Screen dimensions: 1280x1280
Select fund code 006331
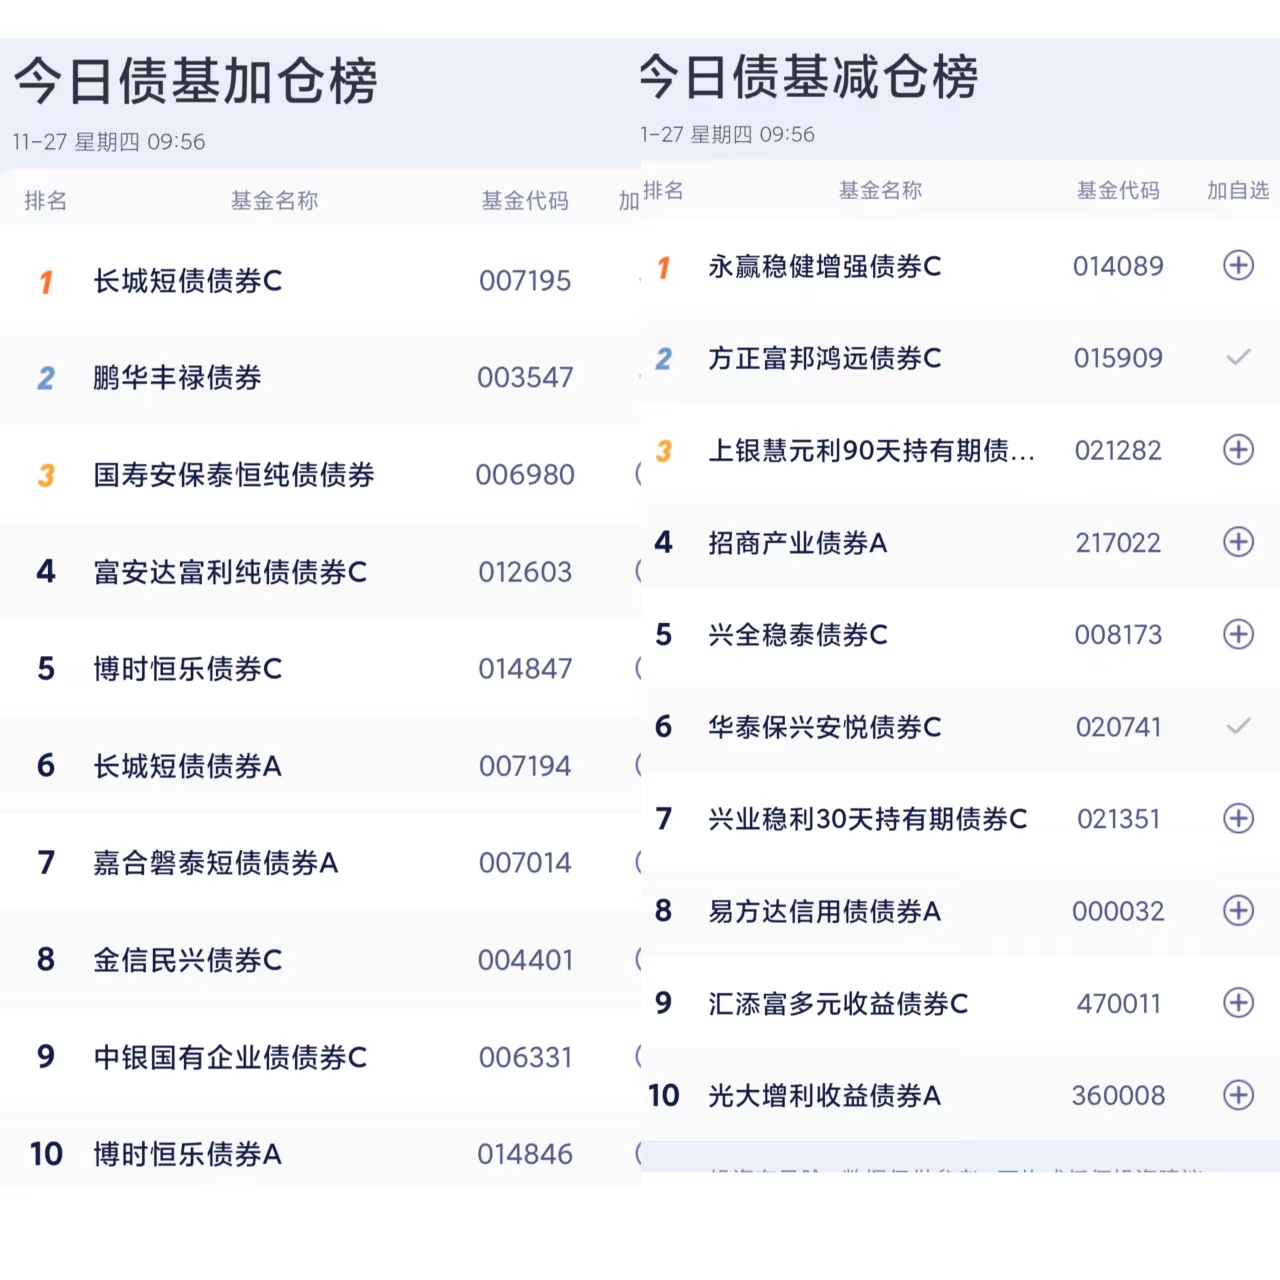[525, 1057]
